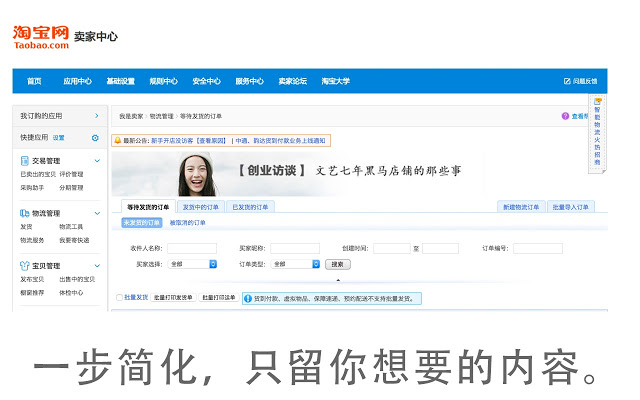Click the 宝贝管理 shirt icon
This screenshot has height=400, width=640.
(23, 266)
